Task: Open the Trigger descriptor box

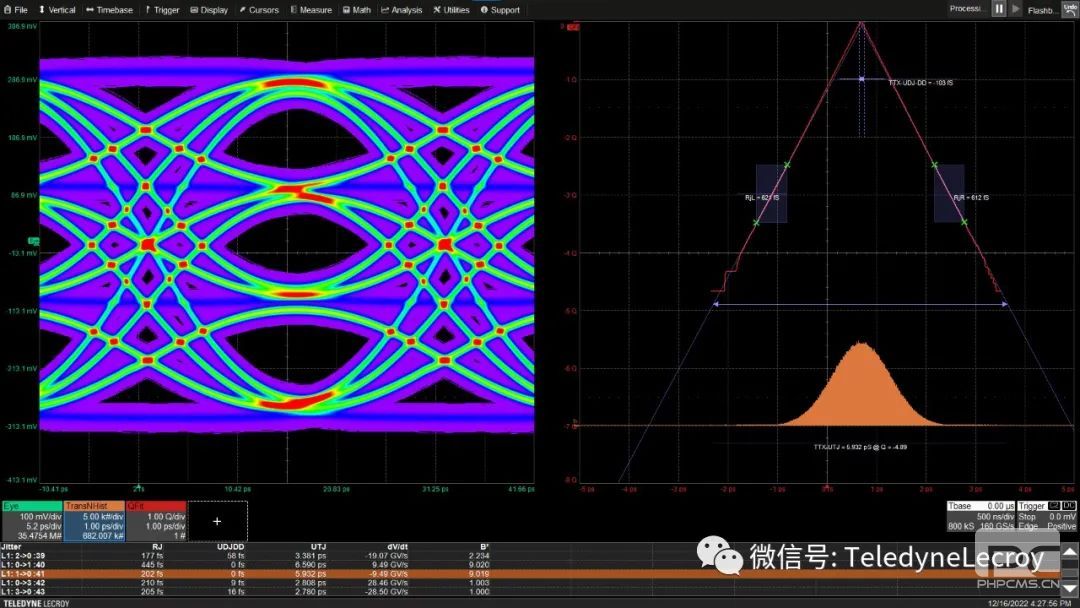Action: pyautogui.click(x=1047, y=516)
